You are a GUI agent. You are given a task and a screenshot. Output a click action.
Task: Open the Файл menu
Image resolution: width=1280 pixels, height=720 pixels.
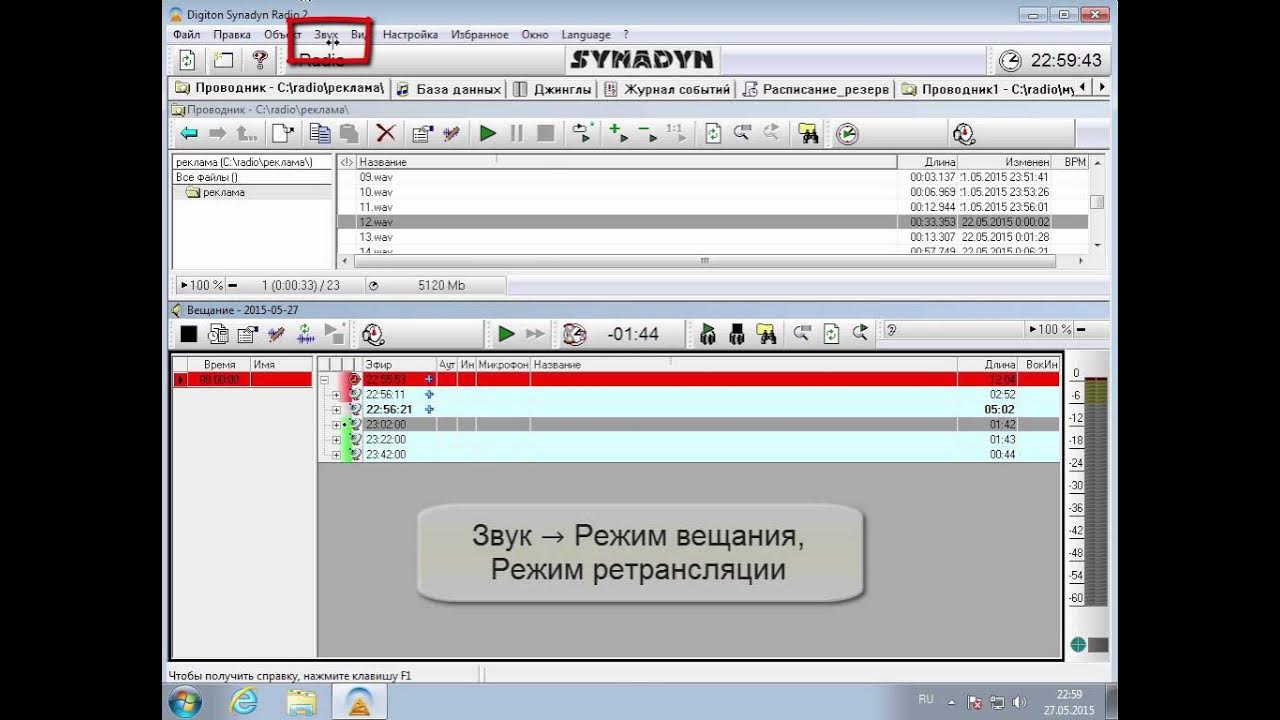187,34
